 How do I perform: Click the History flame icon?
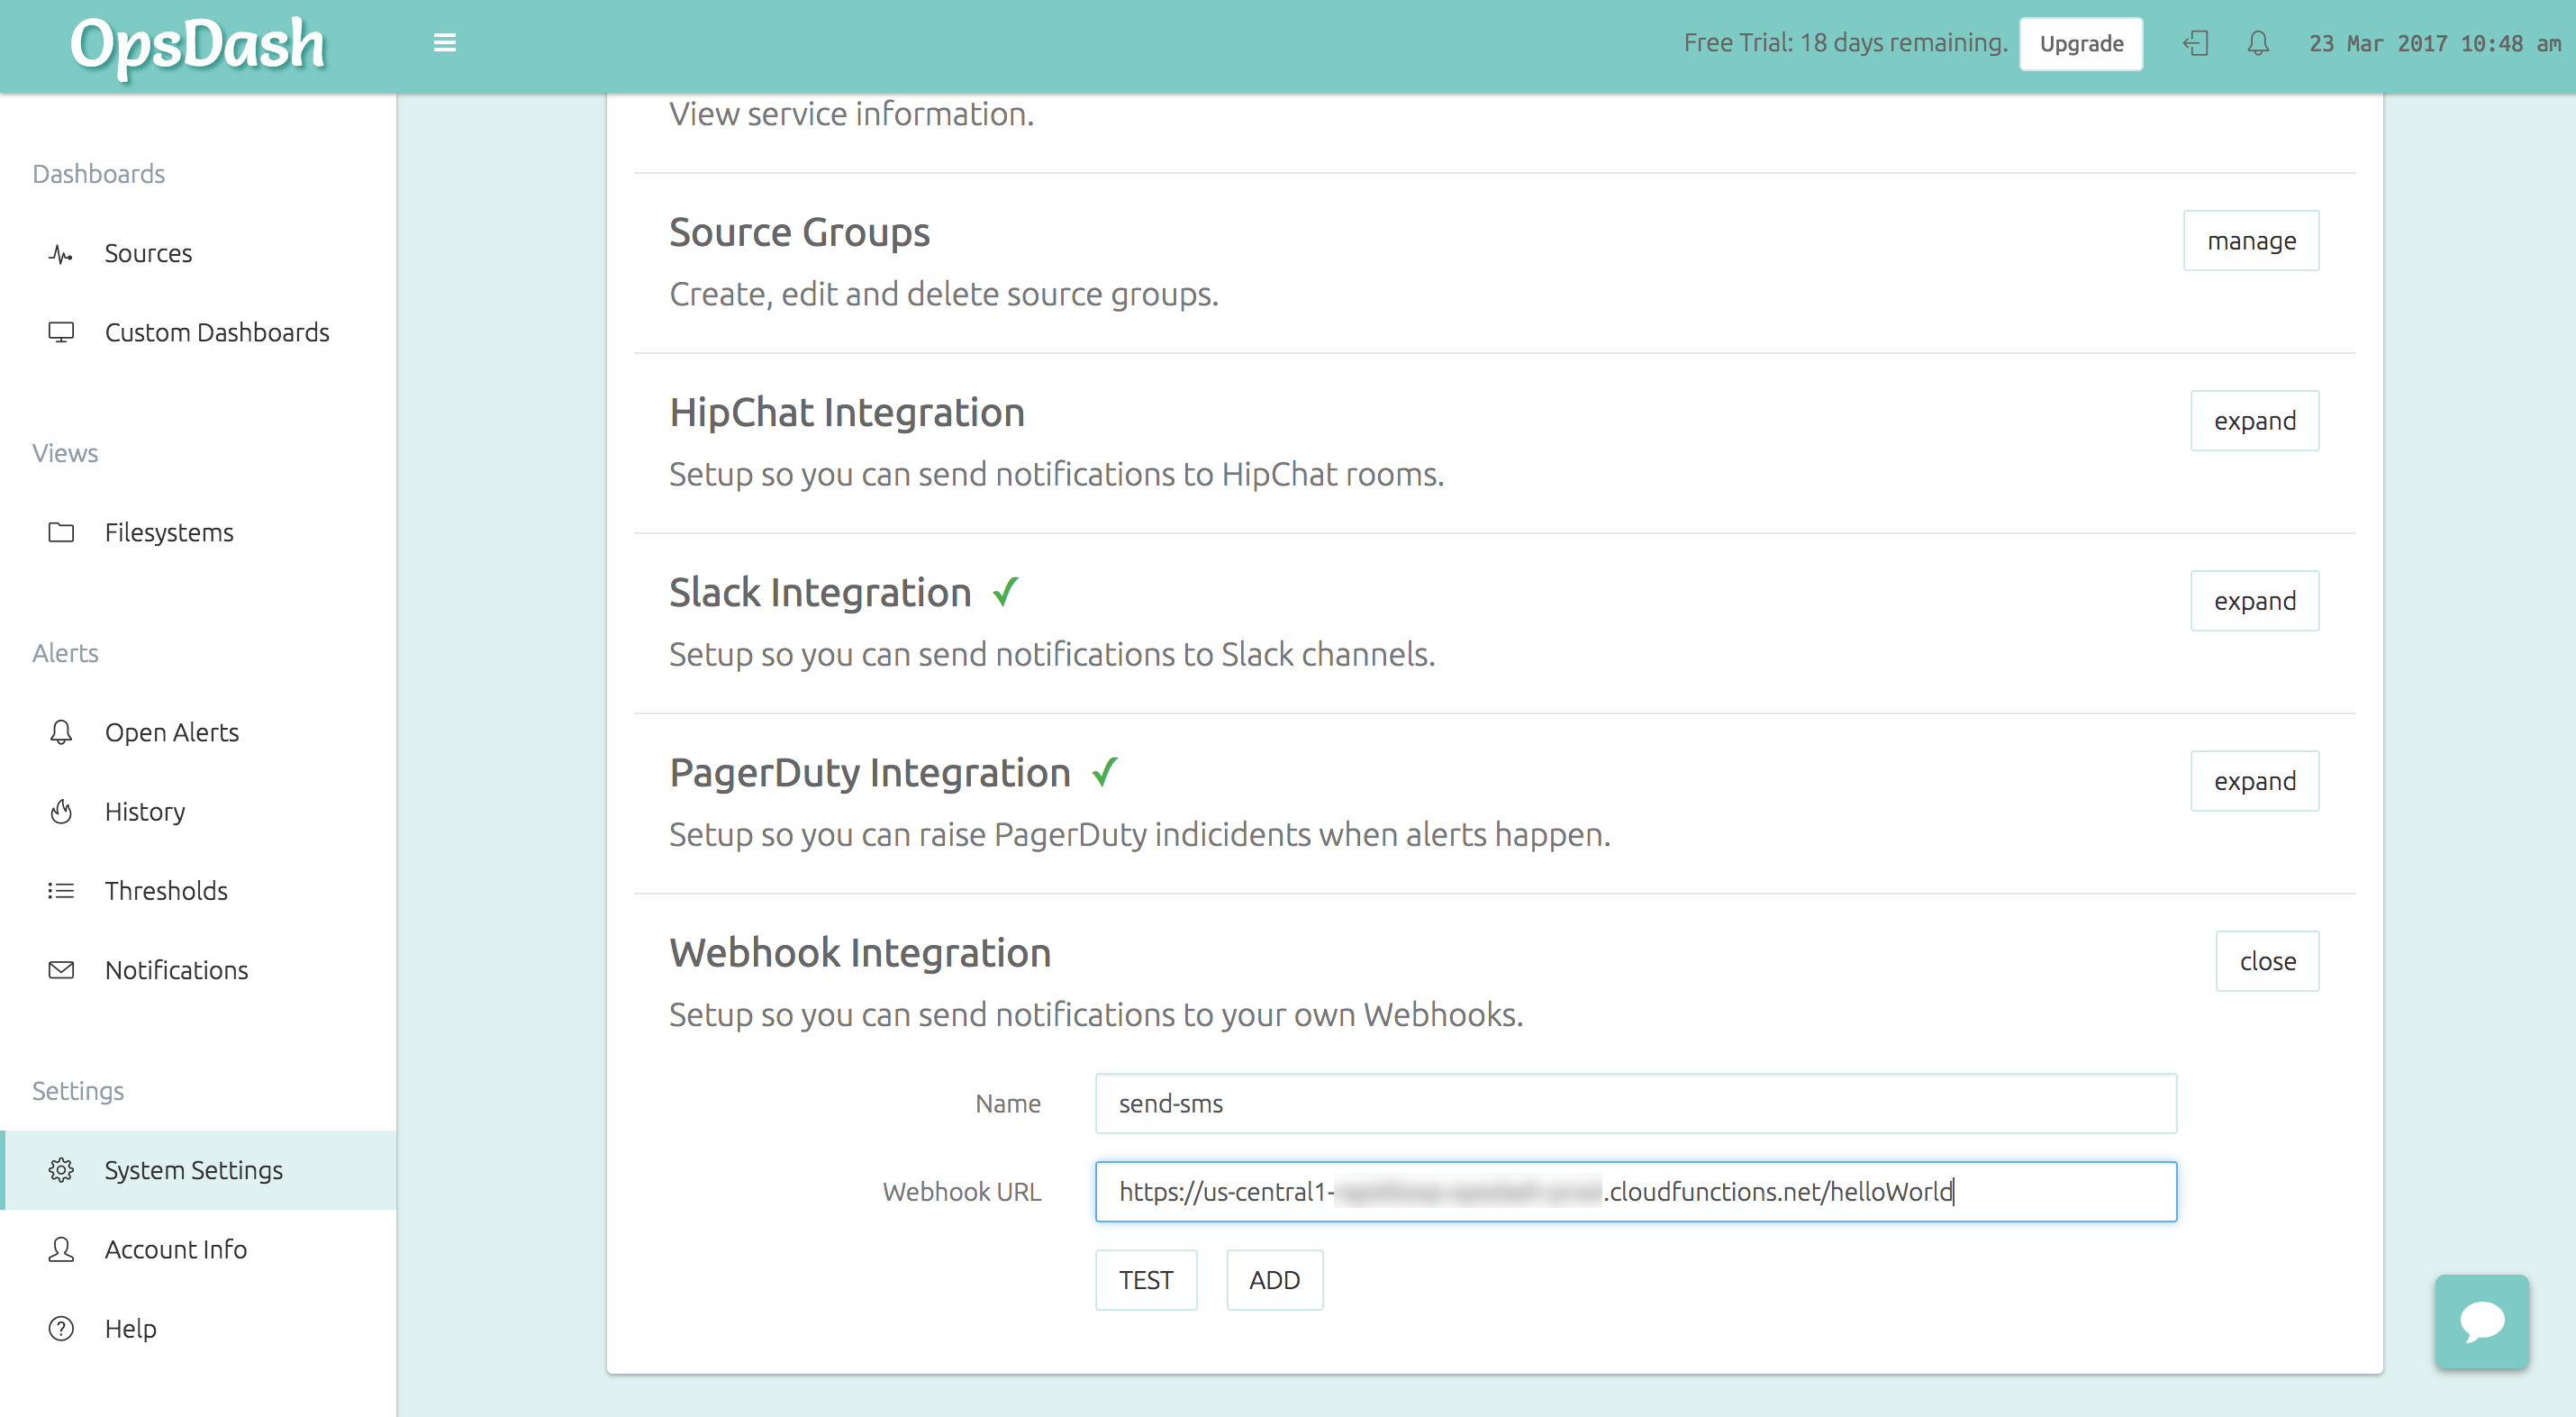(x=61, y=811)
